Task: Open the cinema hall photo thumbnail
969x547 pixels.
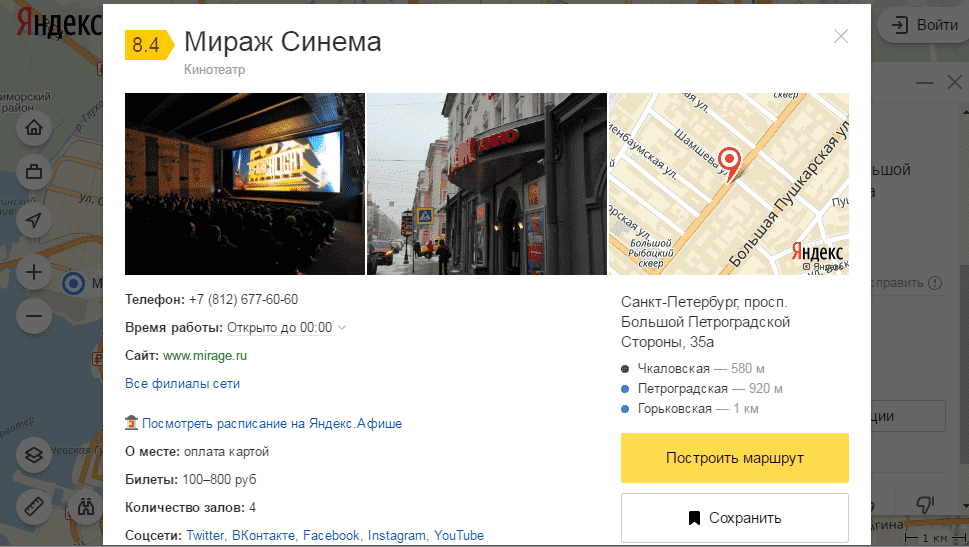Action: [245, 184]
